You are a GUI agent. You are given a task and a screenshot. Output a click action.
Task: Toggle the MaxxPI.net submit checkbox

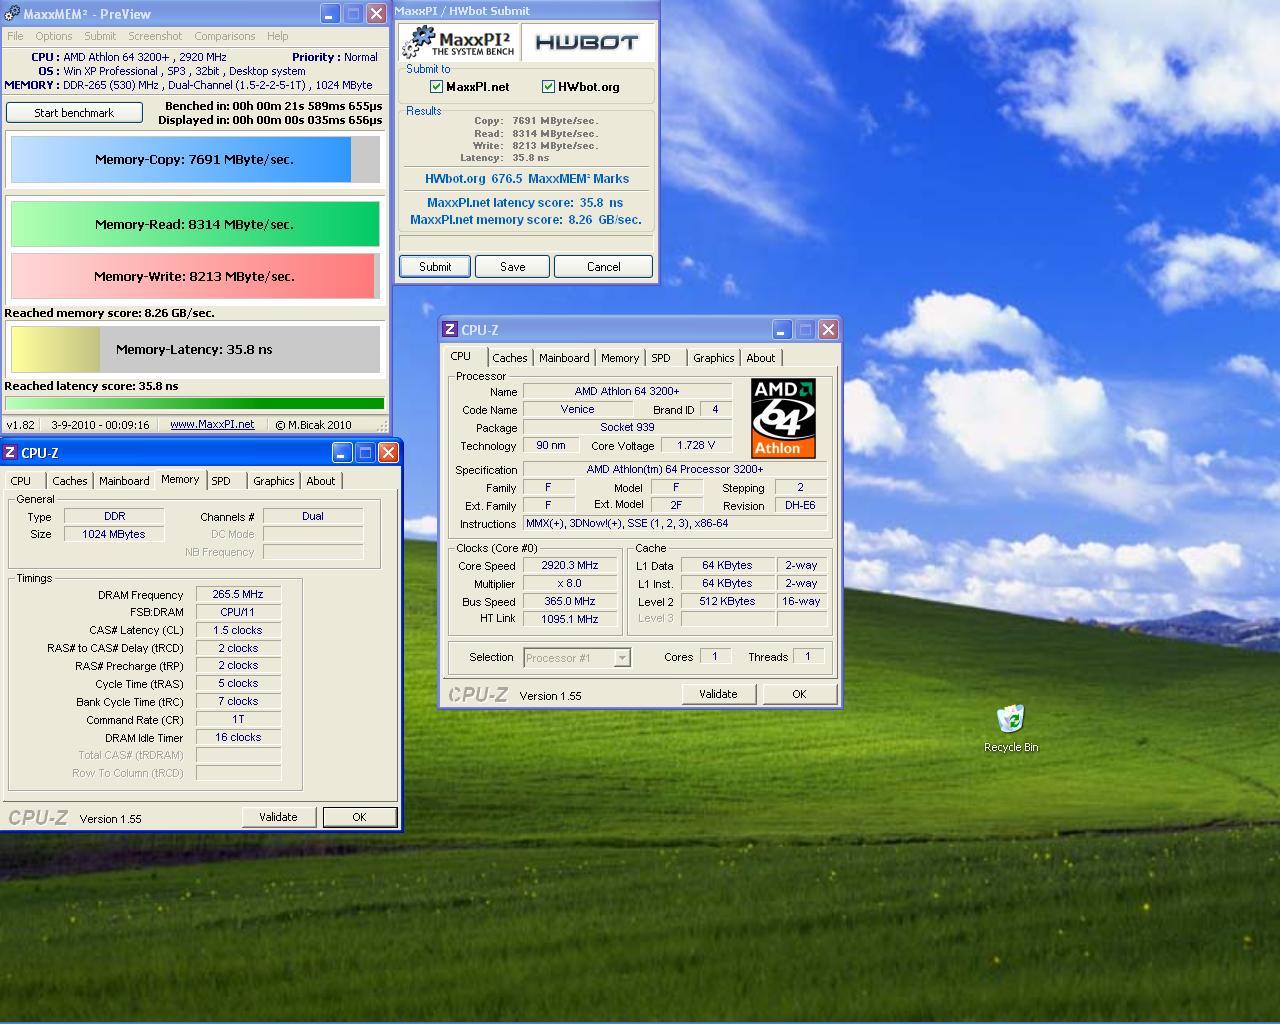coord(436,87)
